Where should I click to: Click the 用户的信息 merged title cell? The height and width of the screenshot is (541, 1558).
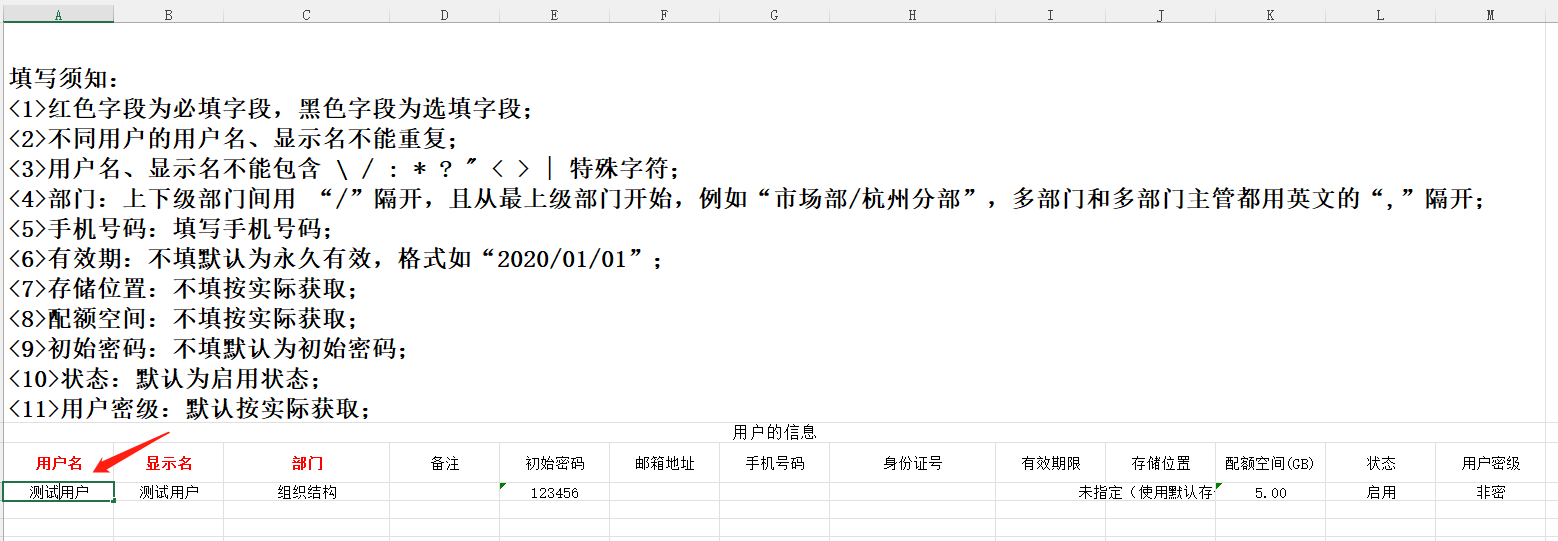pos(774,432)
